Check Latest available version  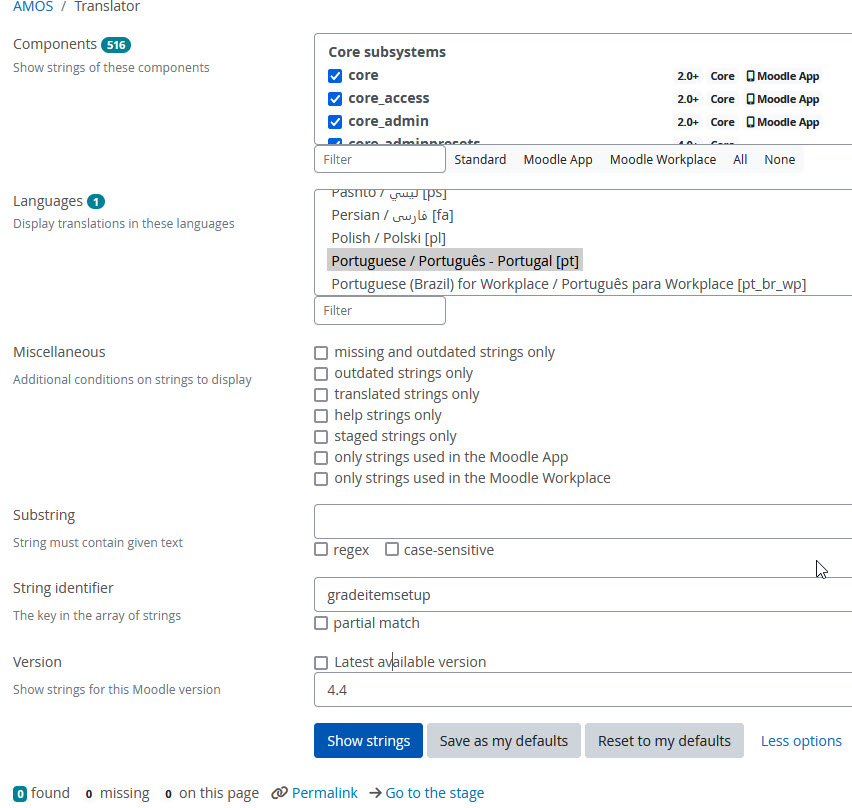[321, 662]
